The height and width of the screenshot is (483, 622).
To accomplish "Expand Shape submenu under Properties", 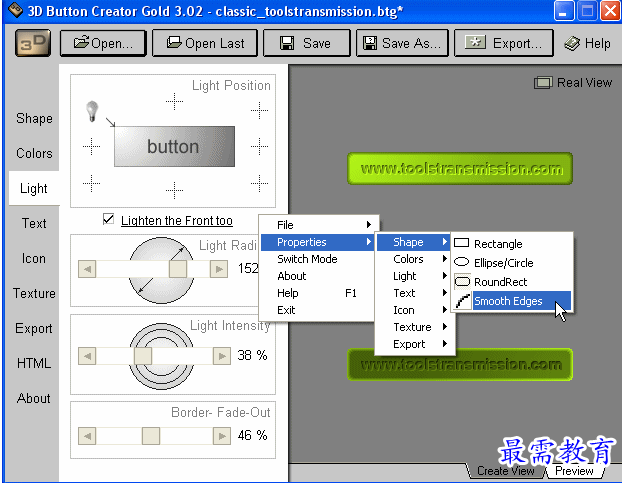I will (413, 242).
